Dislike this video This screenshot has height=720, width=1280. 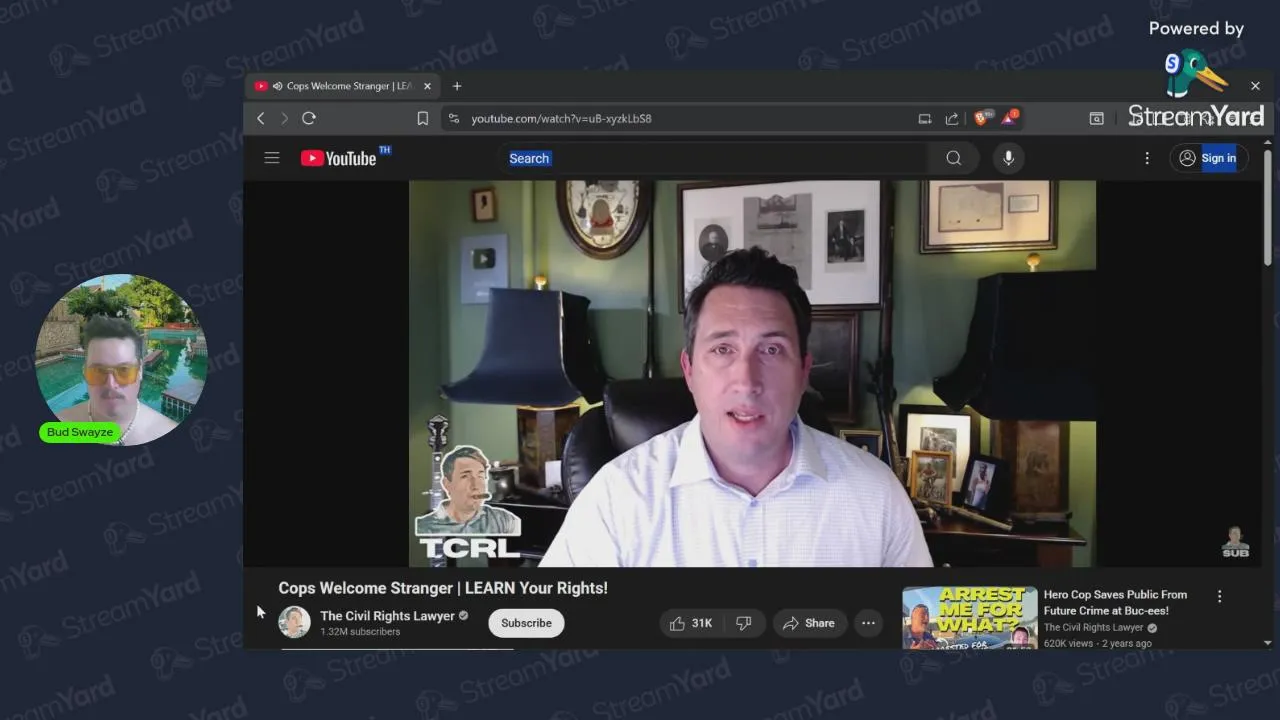click(x=744, y=623)
